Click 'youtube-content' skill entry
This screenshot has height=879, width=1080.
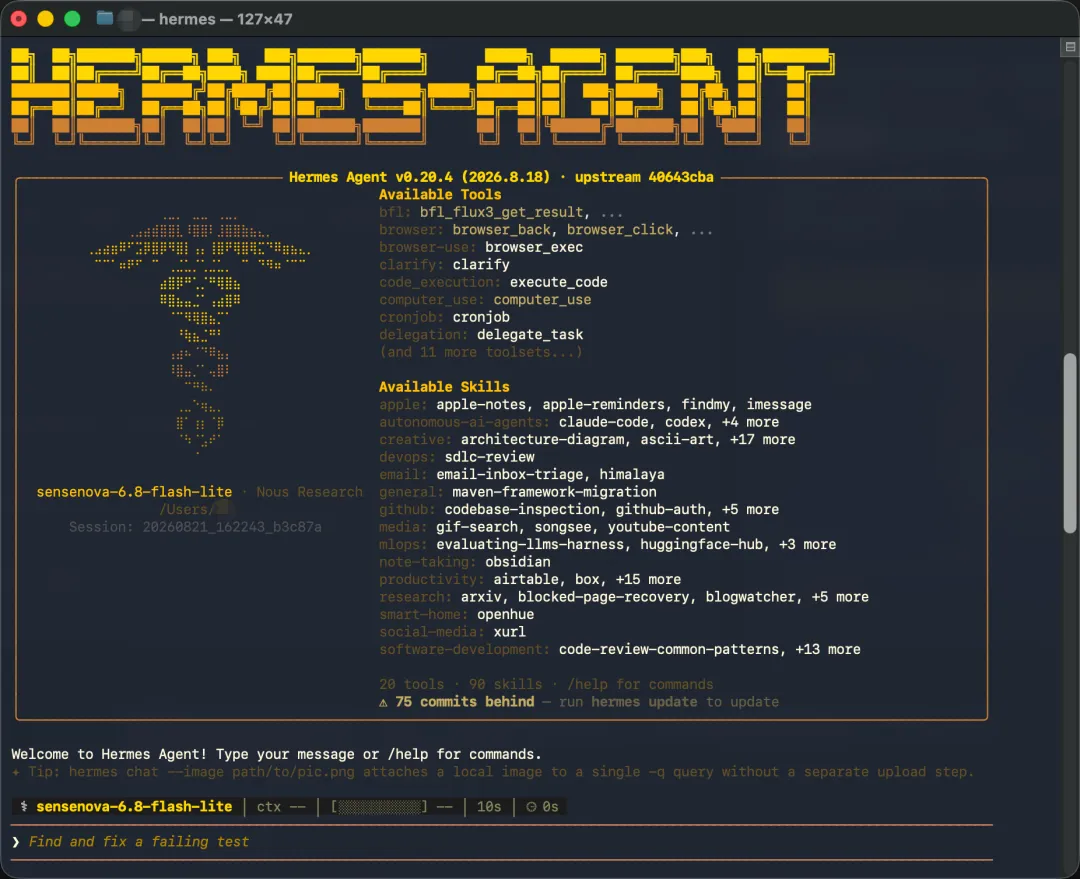pos(668,527)
